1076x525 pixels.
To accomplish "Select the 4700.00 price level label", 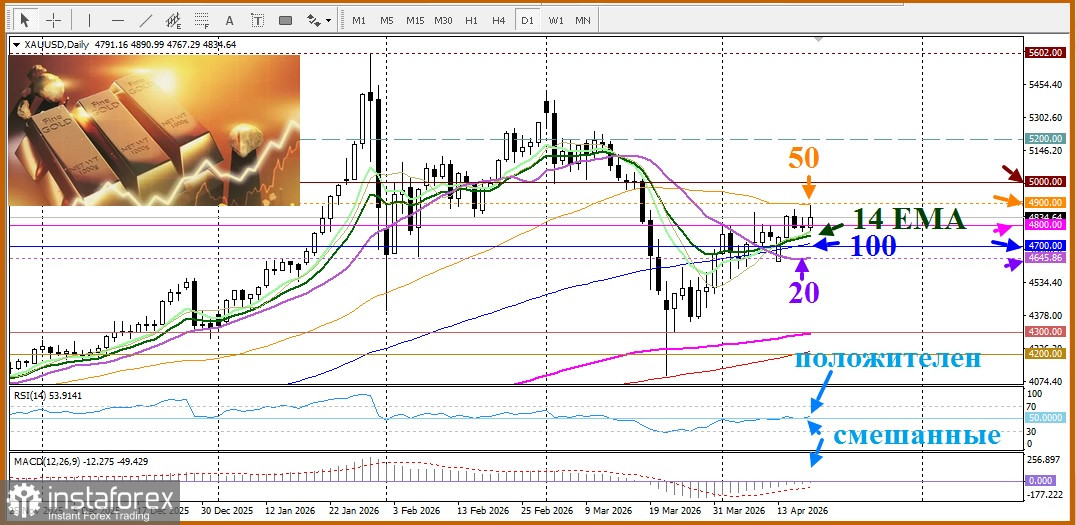I will [1044, 246].
